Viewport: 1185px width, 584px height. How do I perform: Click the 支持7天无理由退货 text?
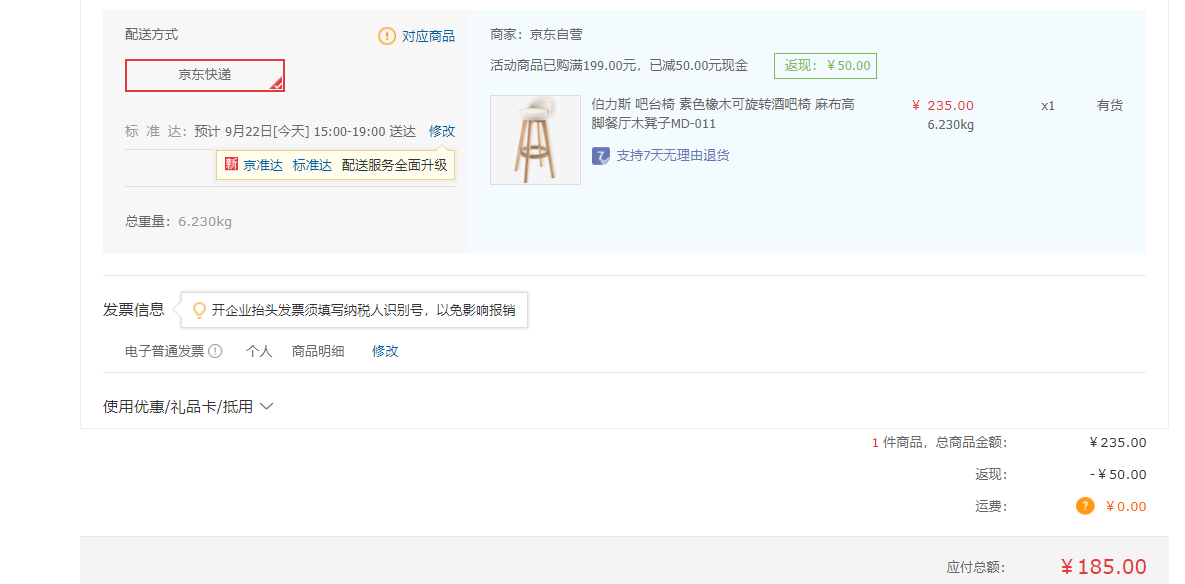(673, 156)
